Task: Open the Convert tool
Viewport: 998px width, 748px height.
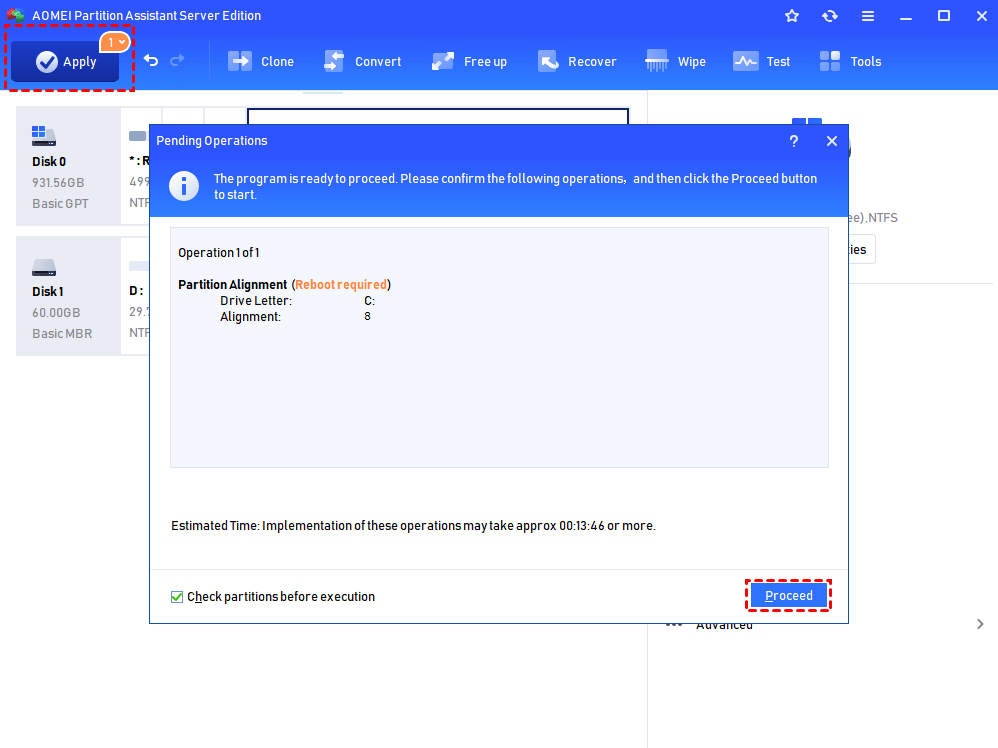Action: tap(363, 62)
